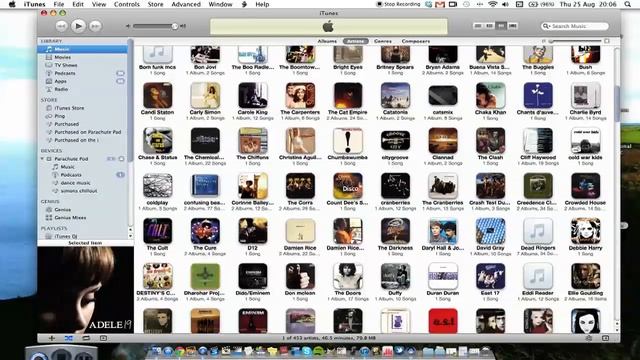Viewport: 640px width, 360px height.
Task: Switch to the Genres tab
Action: (x=383, y=41)
